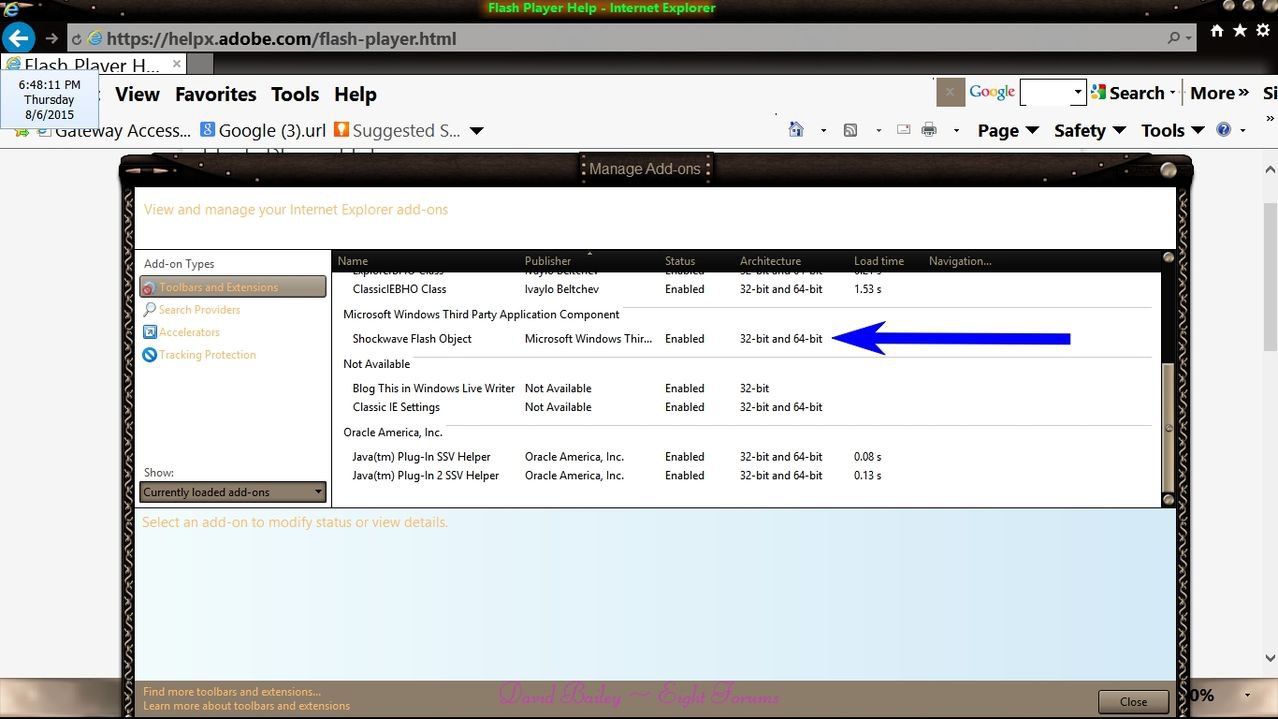
Task: Select Java(tm) Plug-In 2 SSV Helper row
Action: pos(746,476)
